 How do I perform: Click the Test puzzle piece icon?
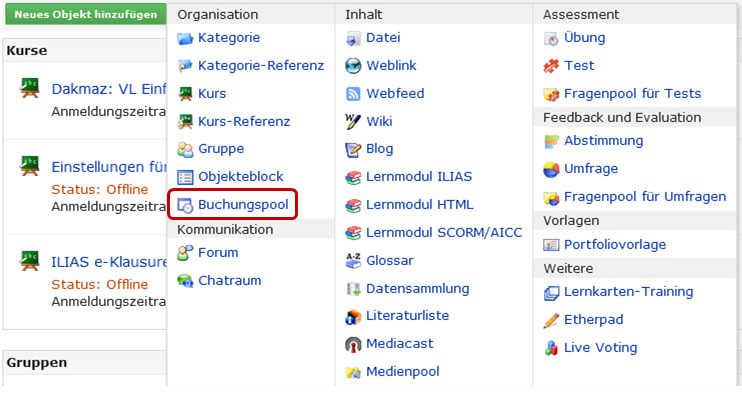coord(551,66)
